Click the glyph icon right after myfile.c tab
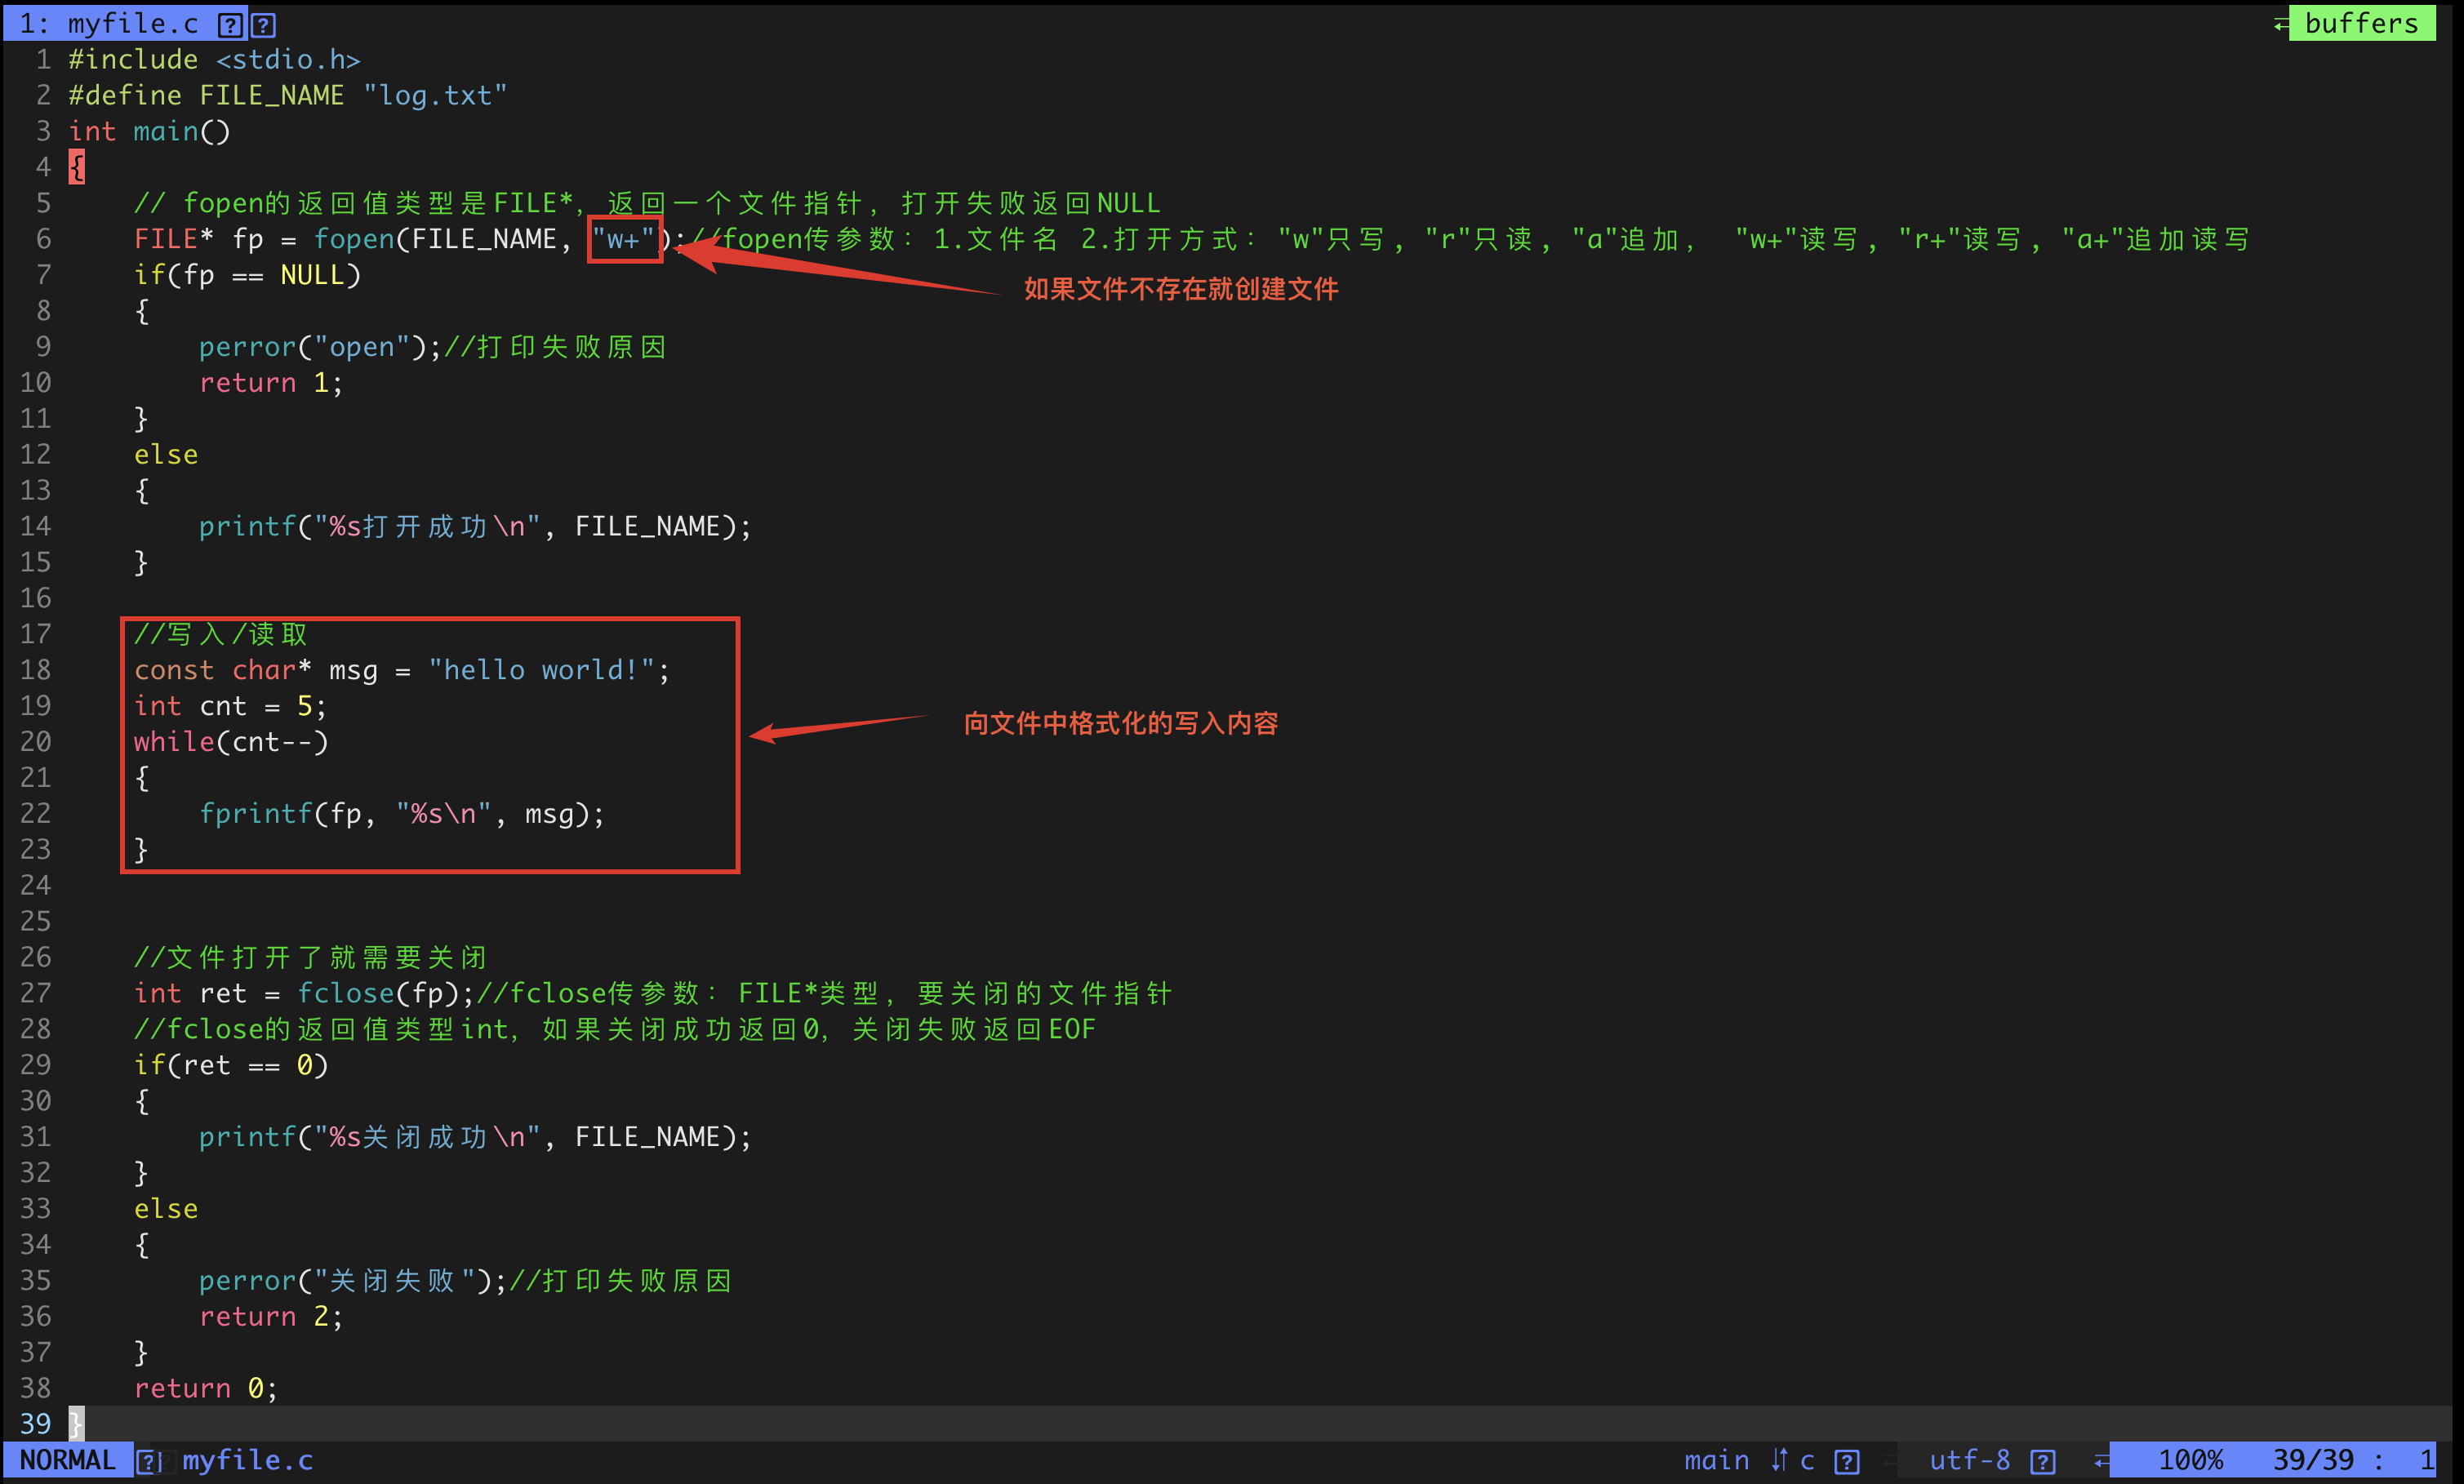2464x1484 pixels. 263,25
